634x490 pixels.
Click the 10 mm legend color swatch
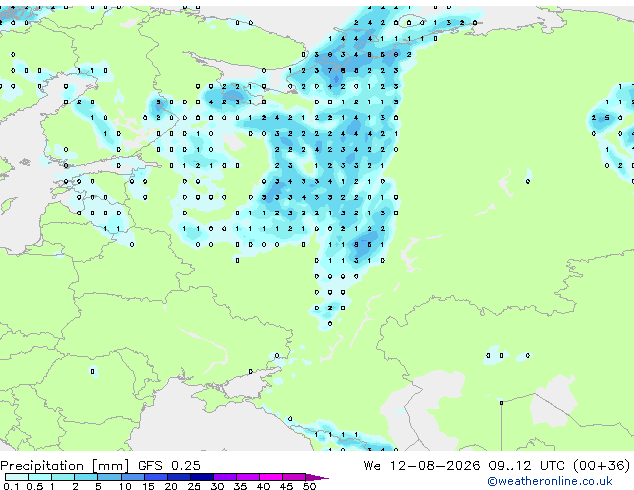132,477
